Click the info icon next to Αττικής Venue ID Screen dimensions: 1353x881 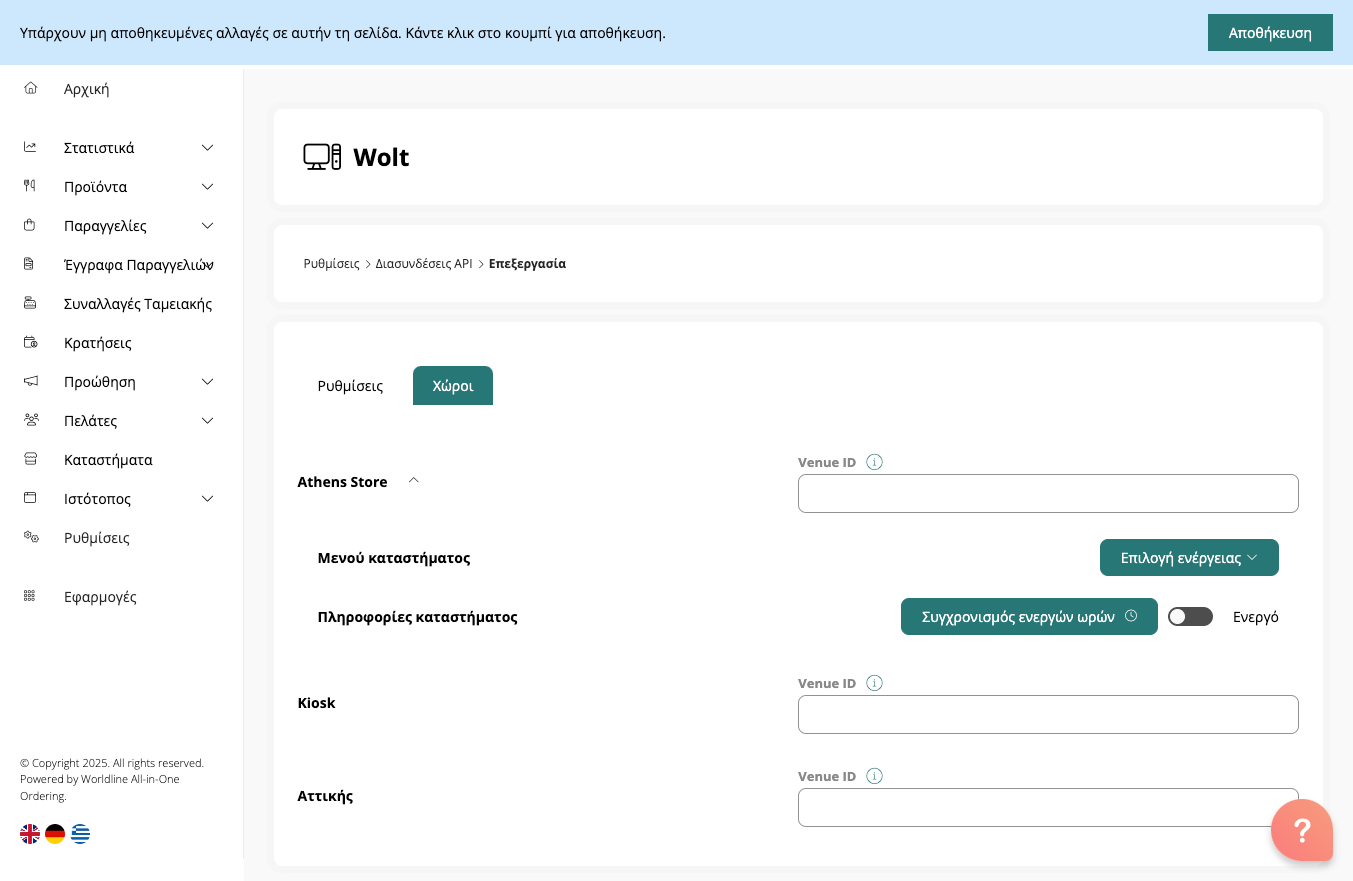[x=875, y=776]
